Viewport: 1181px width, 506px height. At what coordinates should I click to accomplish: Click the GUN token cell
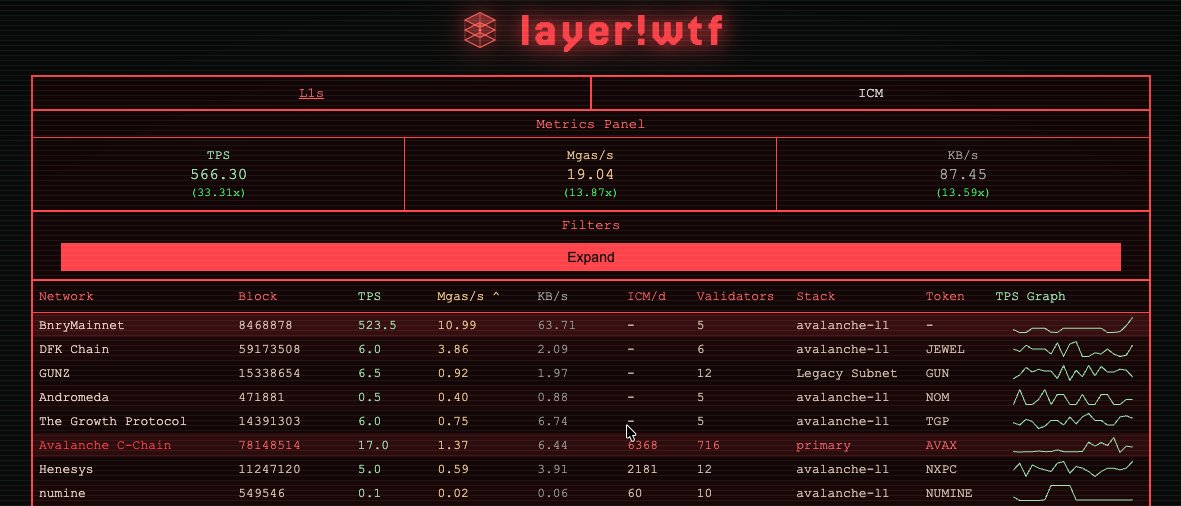937,373
